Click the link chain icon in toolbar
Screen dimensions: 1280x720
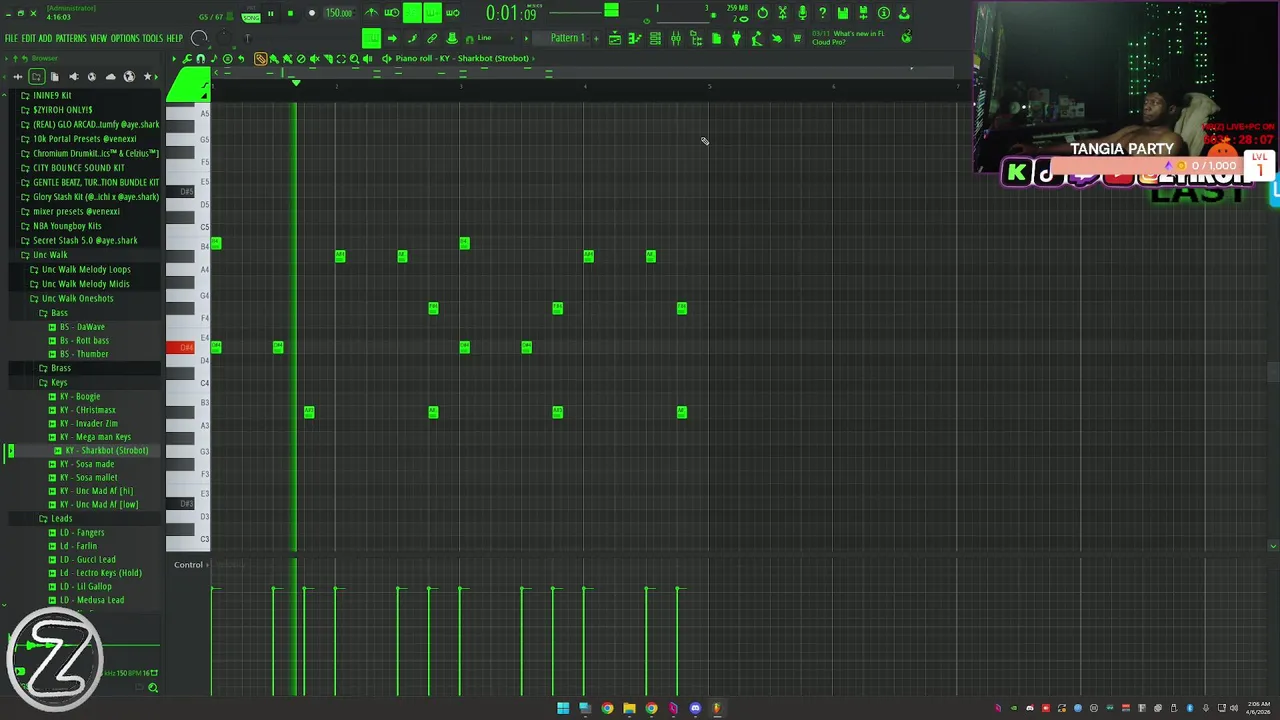coord(432,38)
